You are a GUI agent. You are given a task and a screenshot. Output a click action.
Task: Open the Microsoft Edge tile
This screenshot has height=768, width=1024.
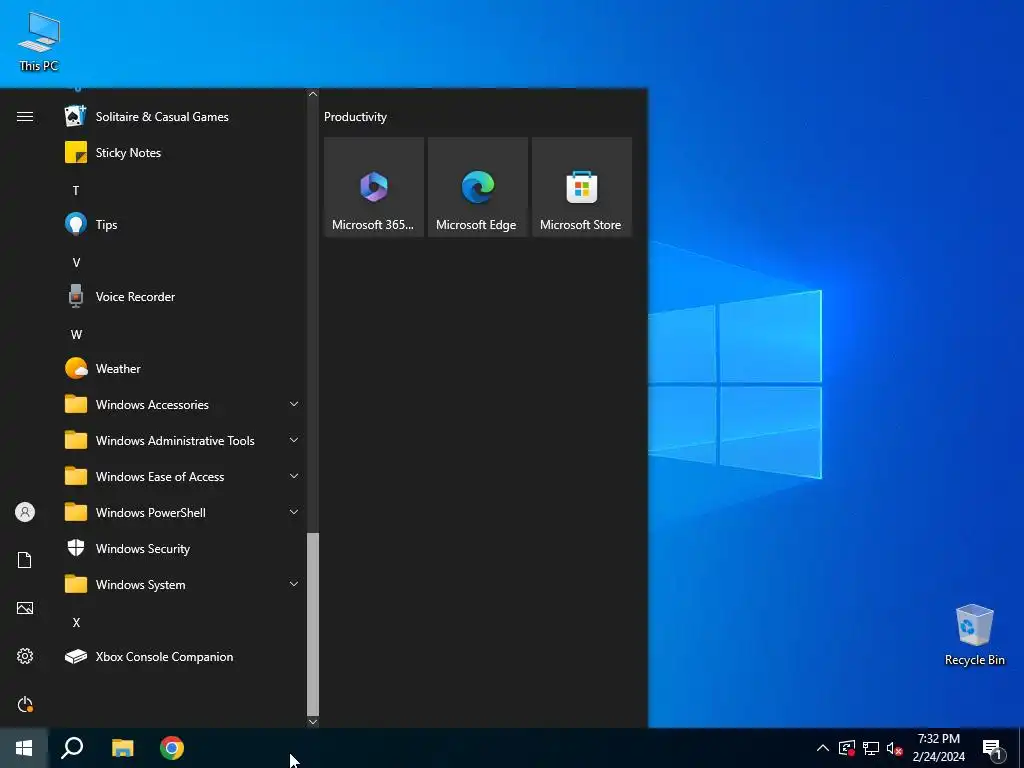[x=477, y=187]
